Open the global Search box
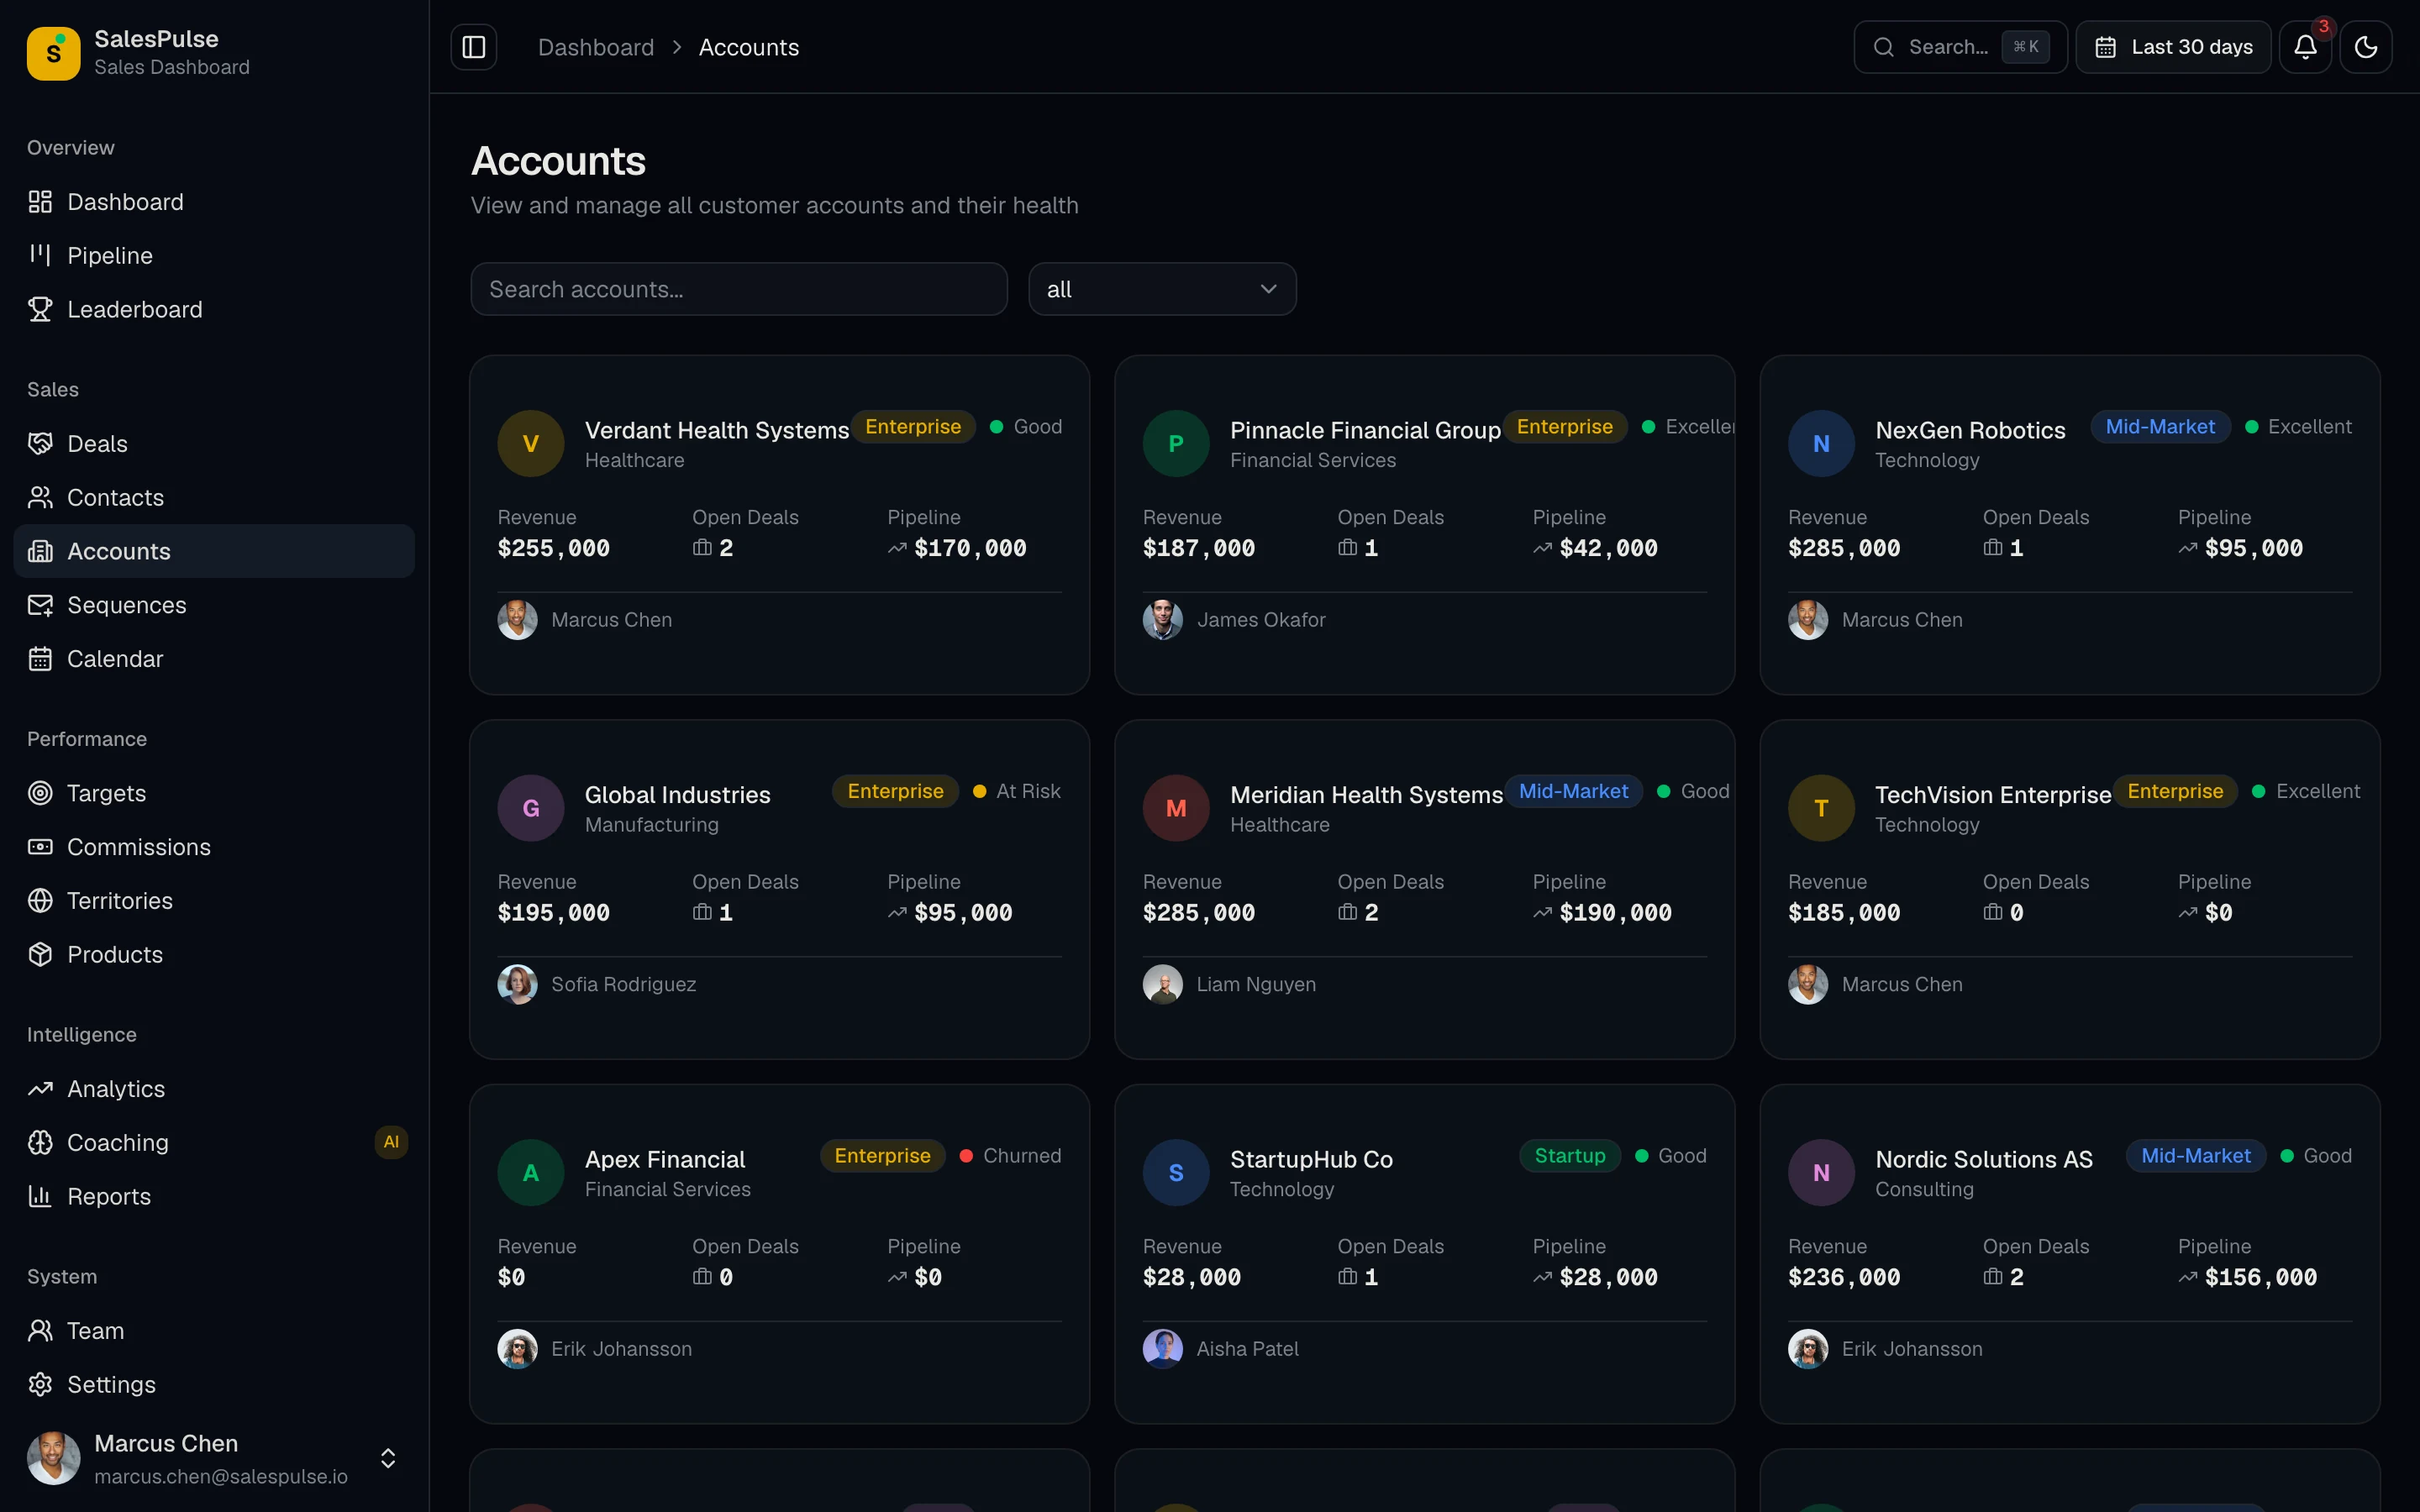The image size is (2420, 1512). [x=1960, y=47]
